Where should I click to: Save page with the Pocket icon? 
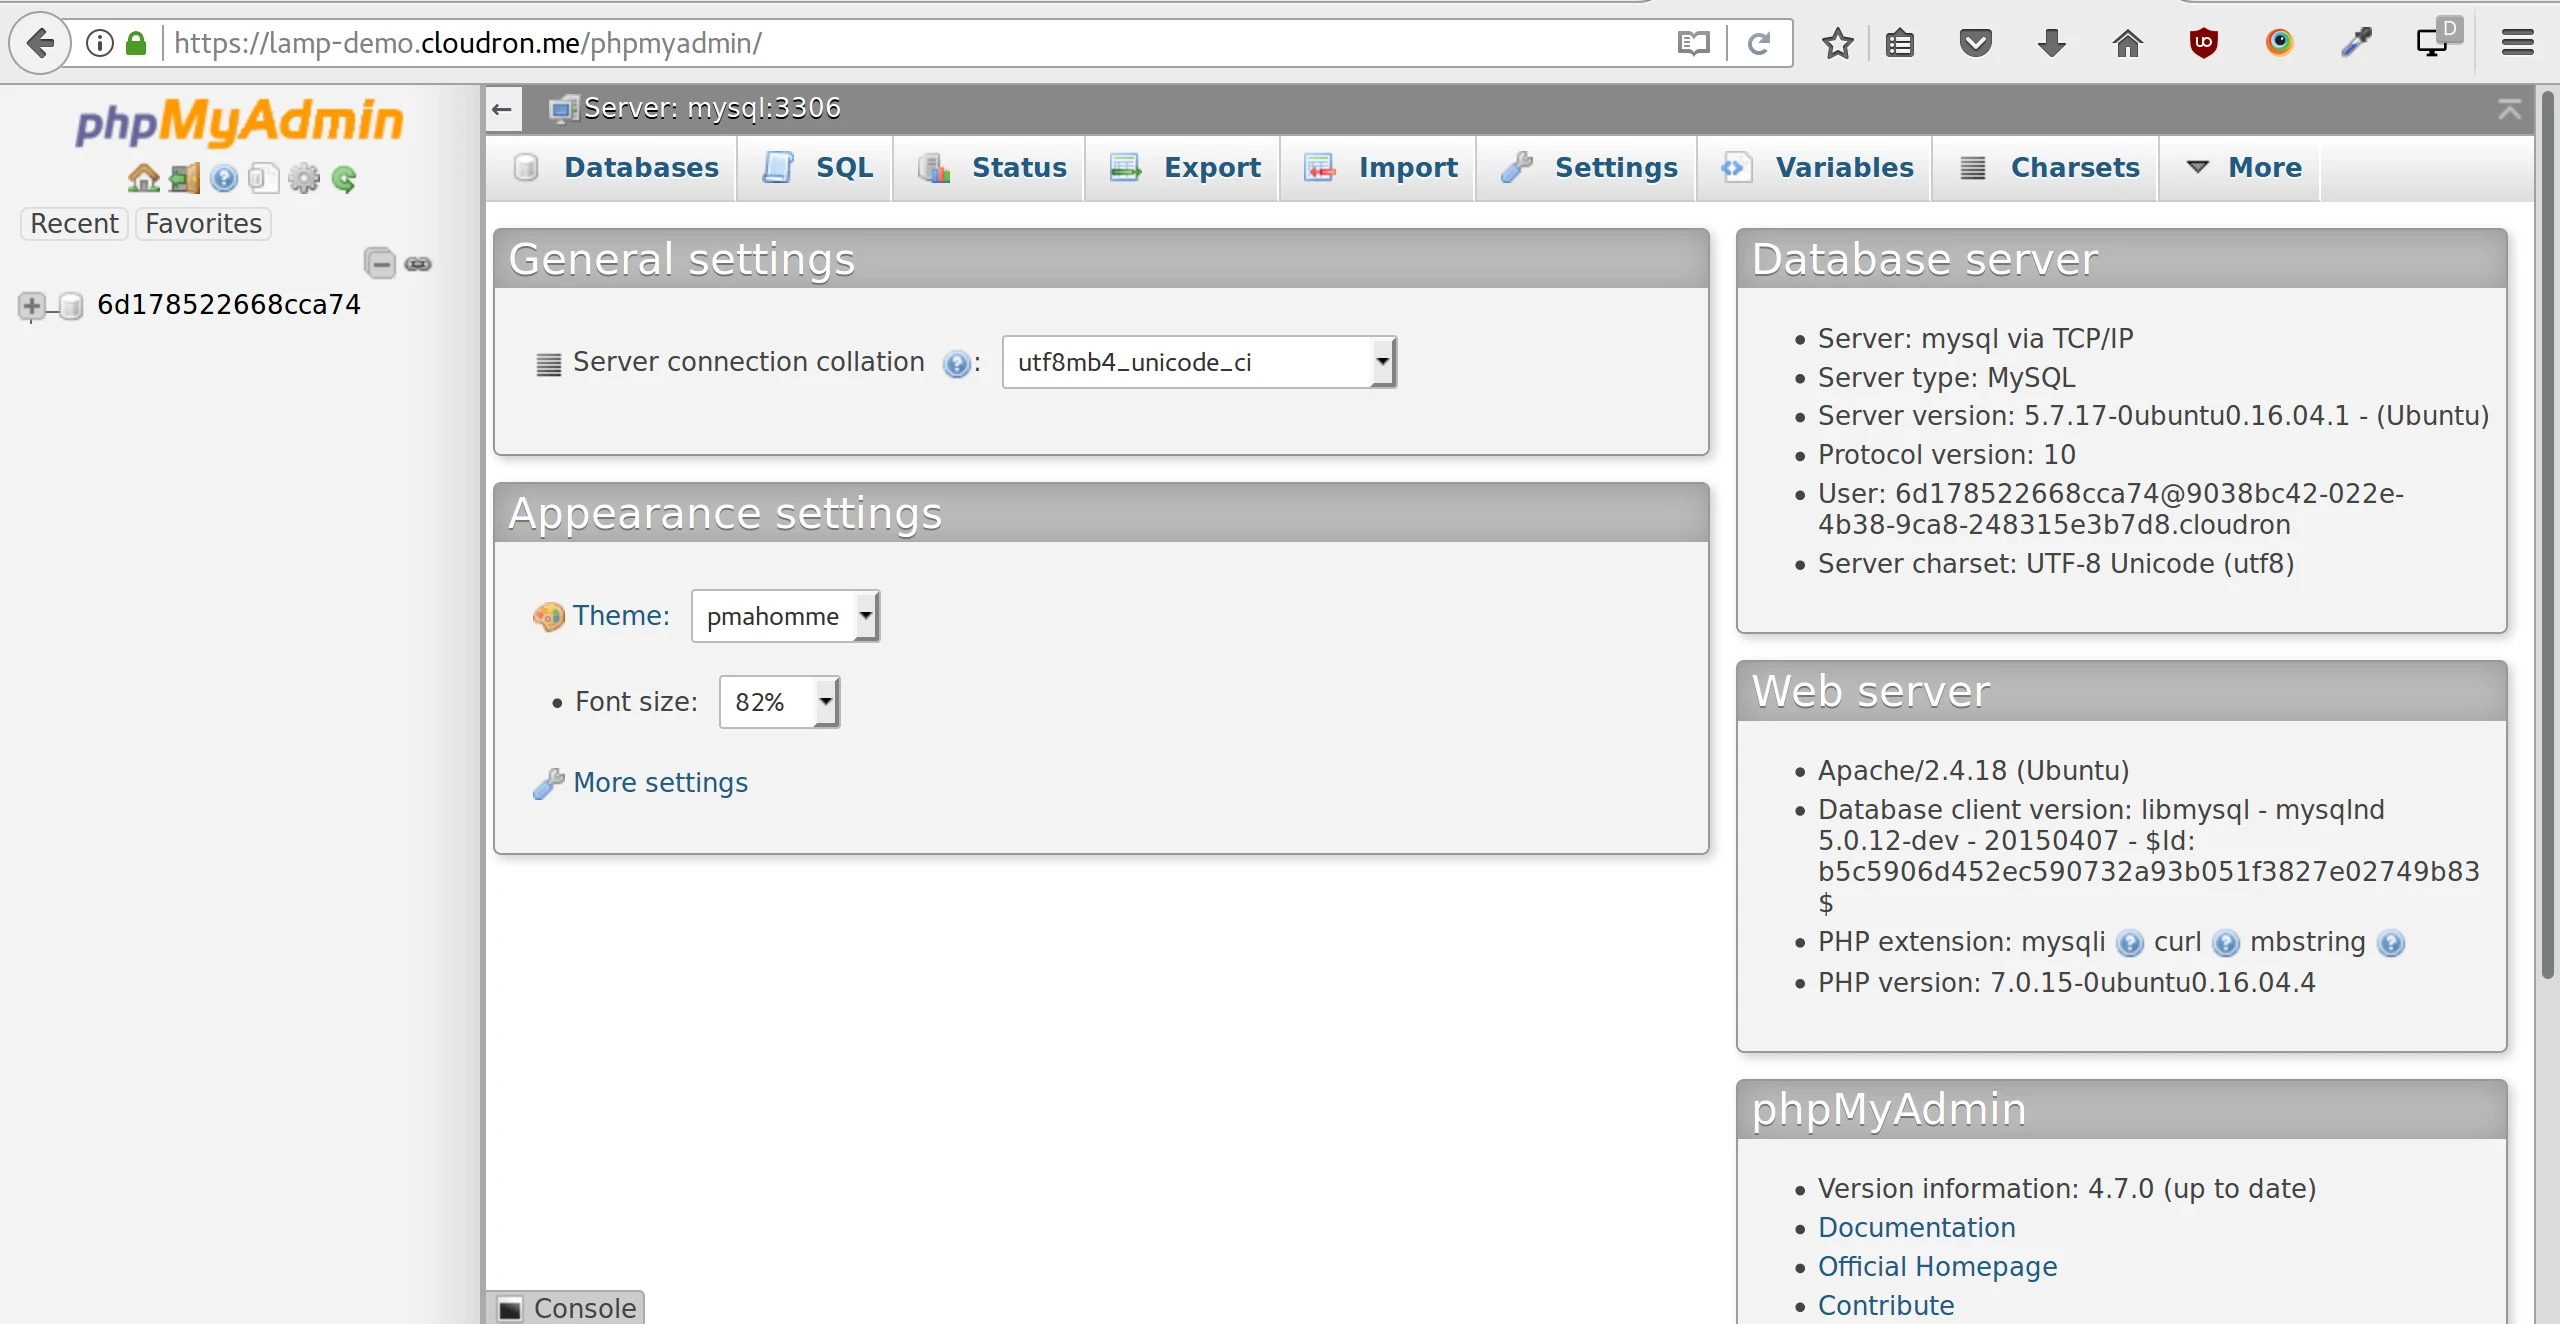click(1976, 43)
